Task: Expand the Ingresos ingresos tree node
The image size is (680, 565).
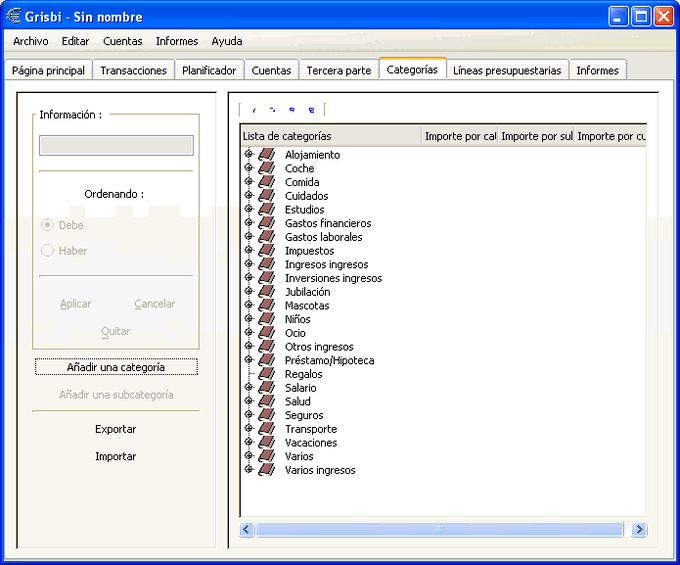Action: [249, 264]
